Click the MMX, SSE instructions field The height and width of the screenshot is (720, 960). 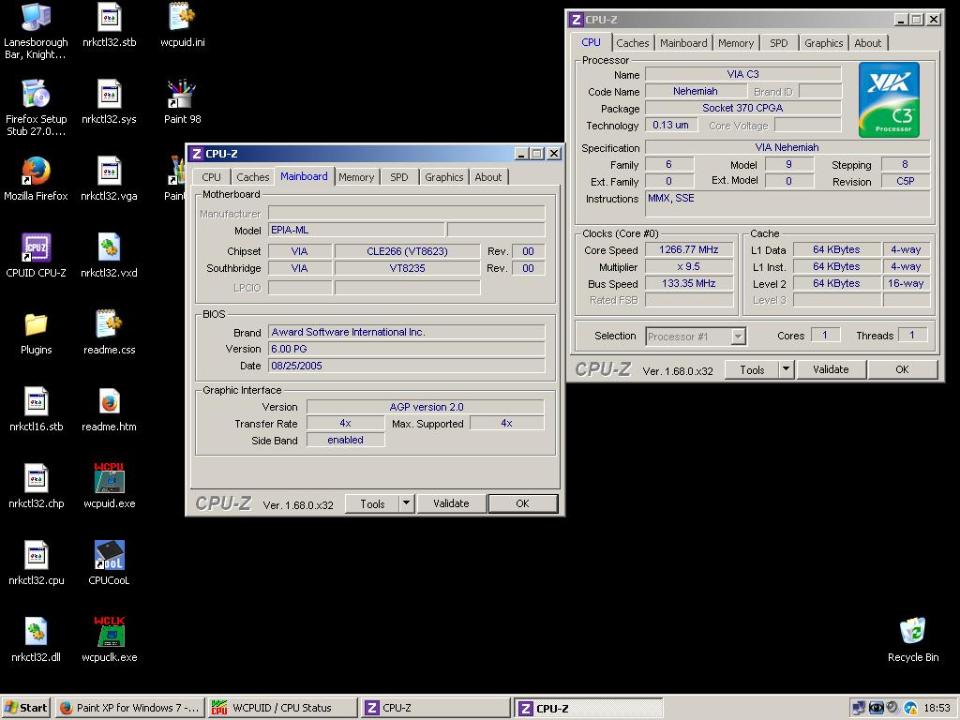[x=787, y=204]
